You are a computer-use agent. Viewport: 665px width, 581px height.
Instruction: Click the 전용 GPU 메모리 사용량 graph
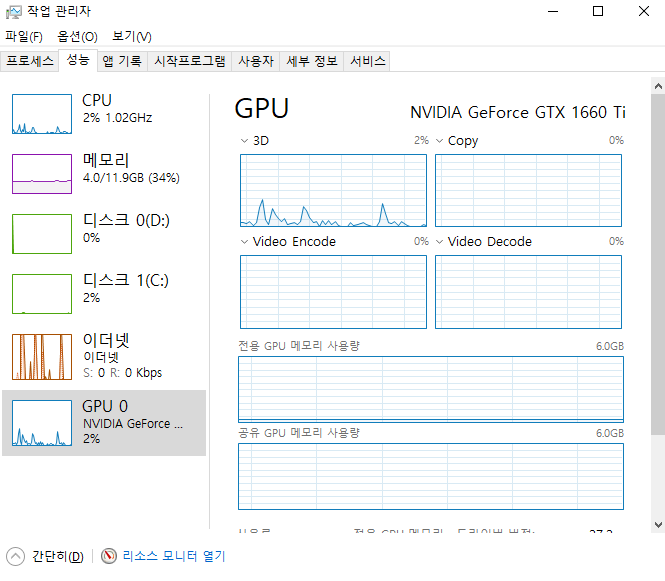click(431, 389)
